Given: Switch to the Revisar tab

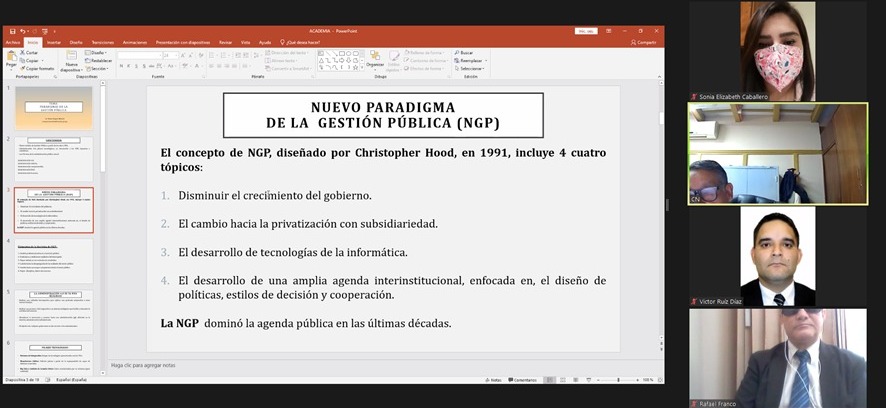Looking at the screenshot, I should [x=225, y=42].
